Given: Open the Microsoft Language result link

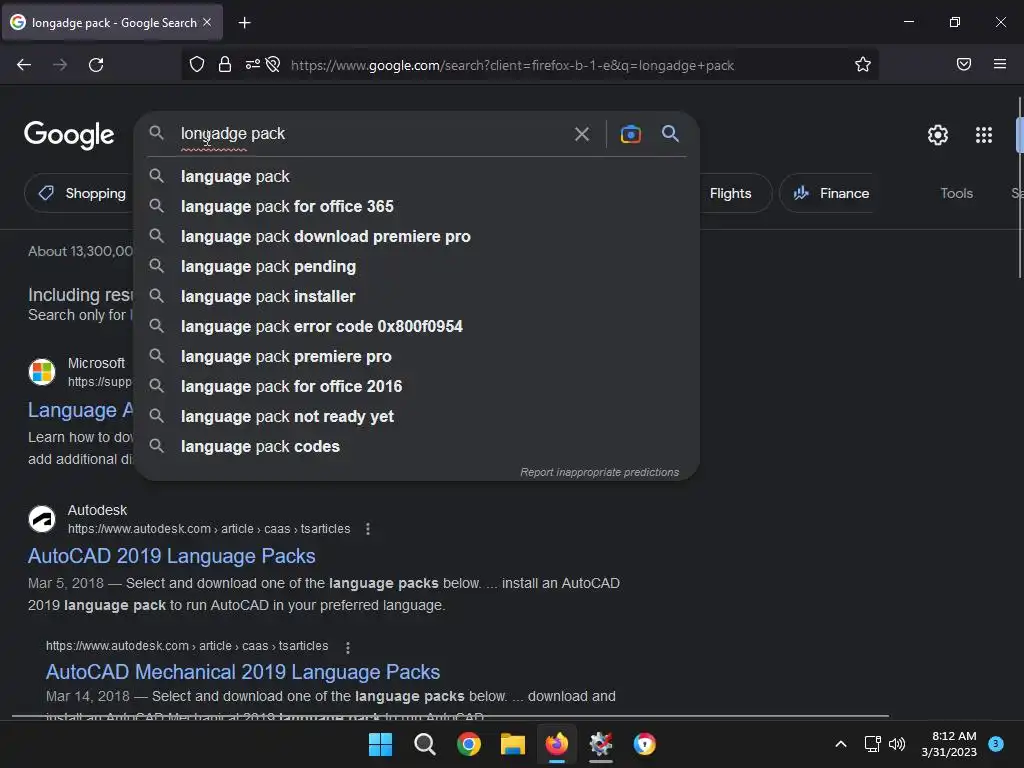Looking at the screenshot, I should [x=80, y=410].
